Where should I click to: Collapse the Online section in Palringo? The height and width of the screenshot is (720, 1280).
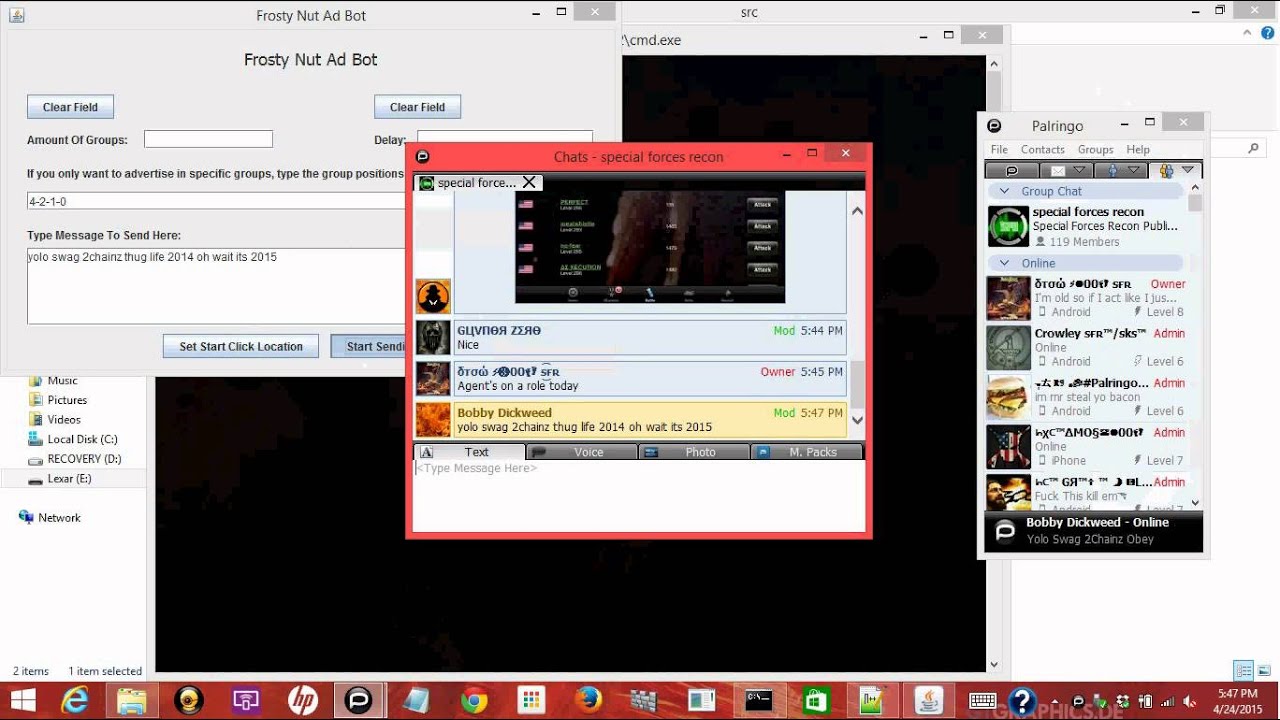pyautogui.click(x=1003, y=263)
